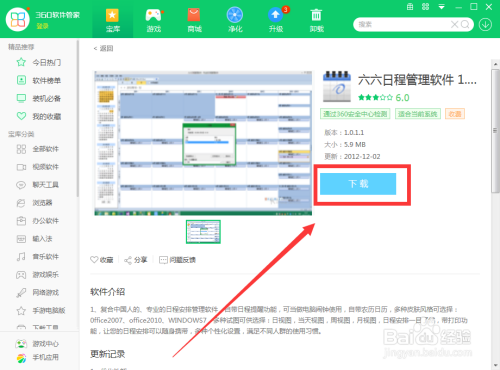Click the 更新：2012-12-02 text

tap(352, 156)
